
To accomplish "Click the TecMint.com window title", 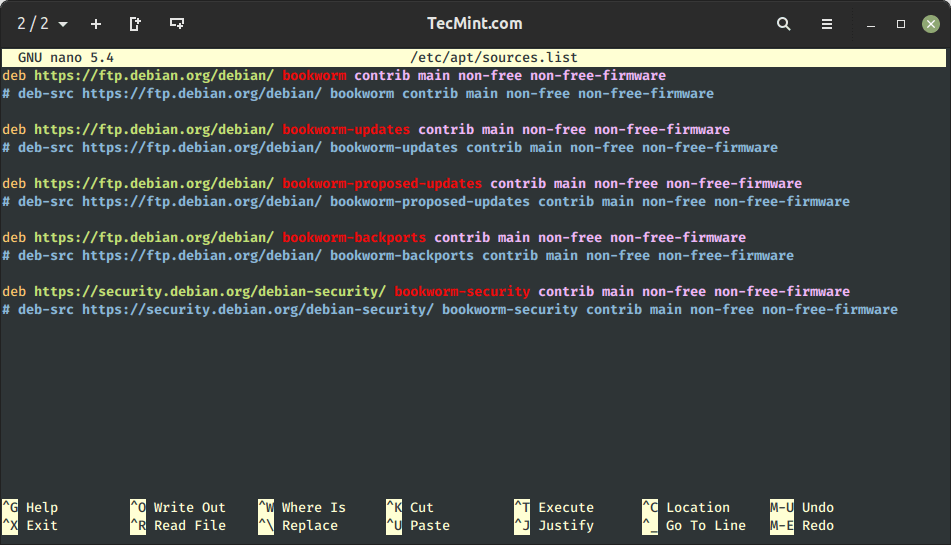I will (474, 24).
